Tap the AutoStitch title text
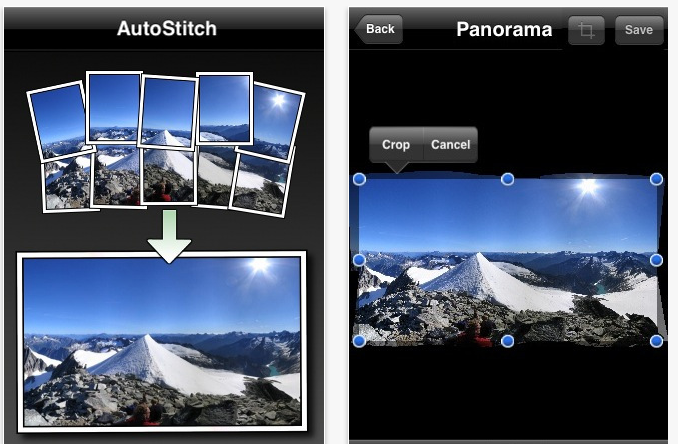Image resolution: width=678 pixels, height=444 pixels. point(166,27)
